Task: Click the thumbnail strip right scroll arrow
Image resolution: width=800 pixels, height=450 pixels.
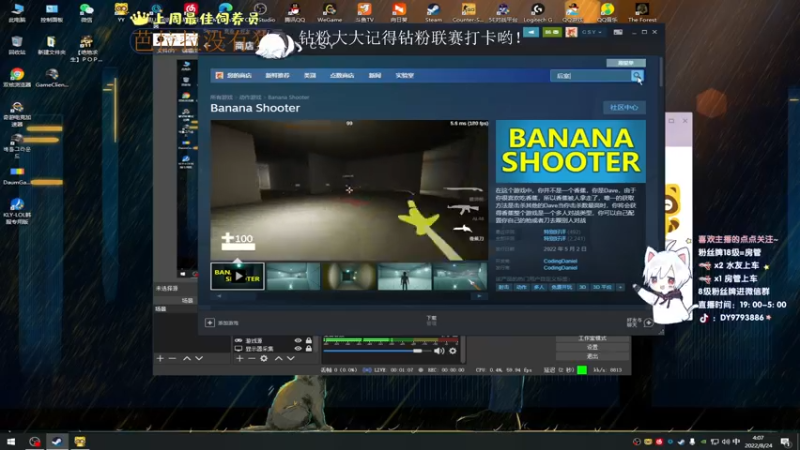Action: pyautogui.click(x=479, y=296)
